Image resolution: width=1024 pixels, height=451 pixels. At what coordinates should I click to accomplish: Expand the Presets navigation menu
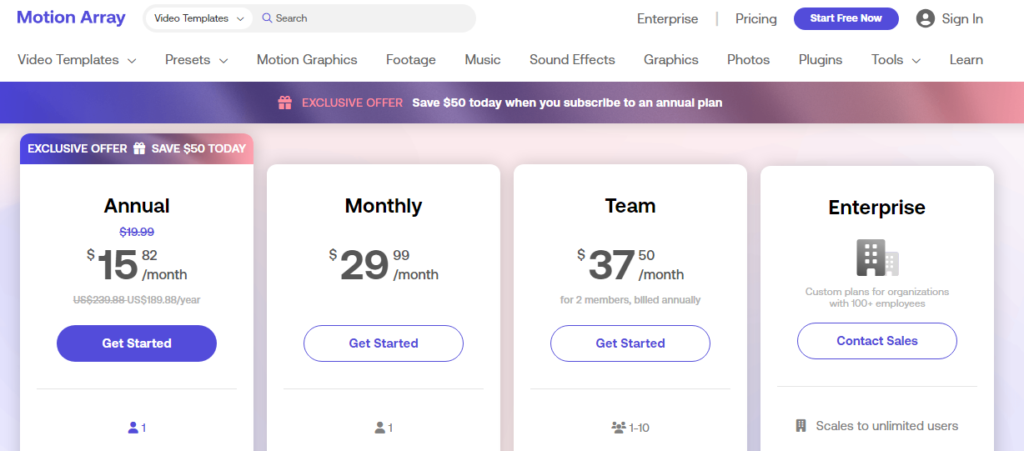point(197,60)
